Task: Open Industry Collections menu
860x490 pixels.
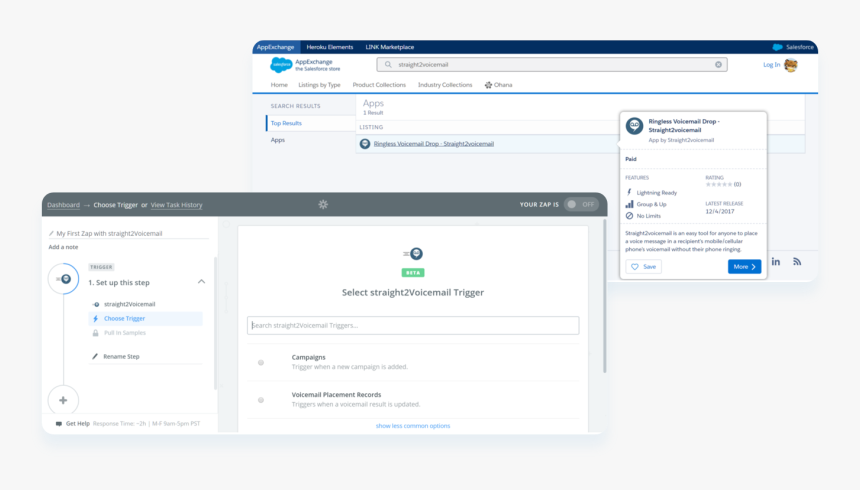Action: (x=445, y=85)
